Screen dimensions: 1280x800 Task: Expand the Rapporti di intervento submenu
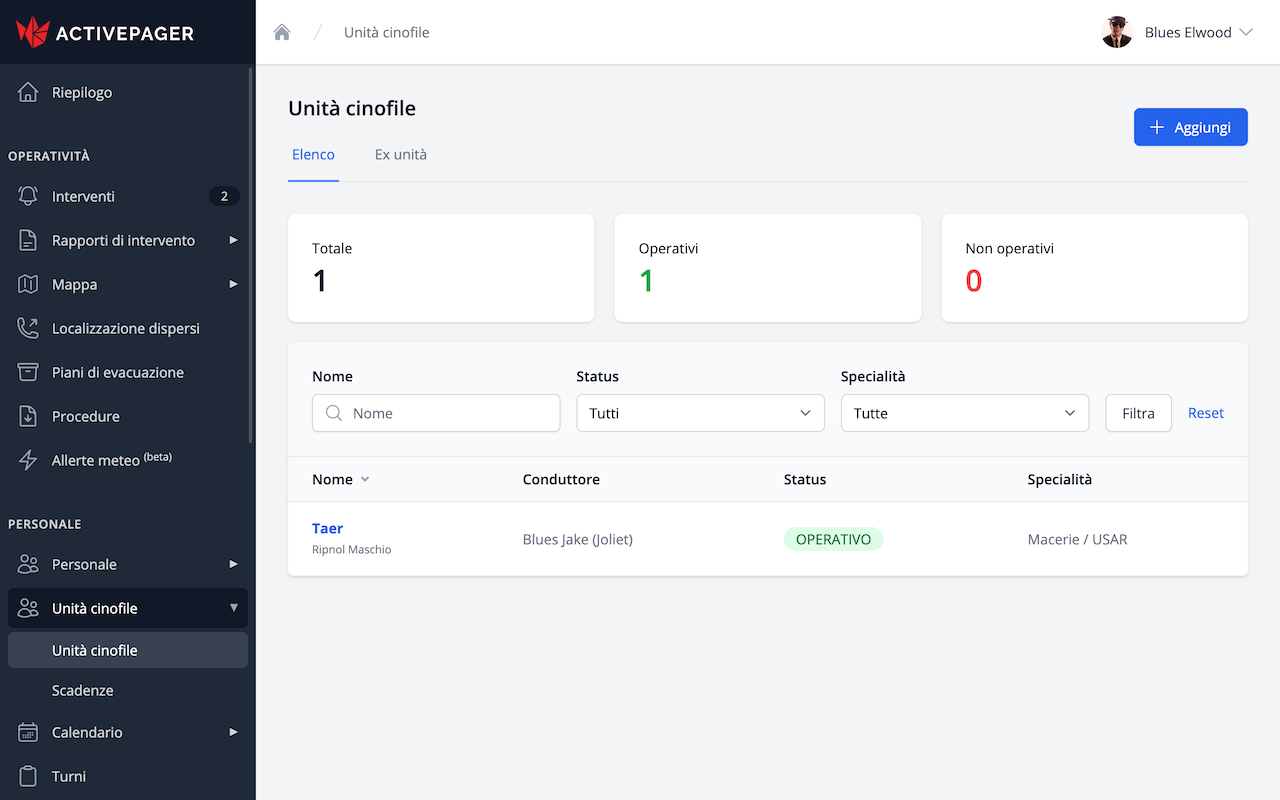point(233,240)
